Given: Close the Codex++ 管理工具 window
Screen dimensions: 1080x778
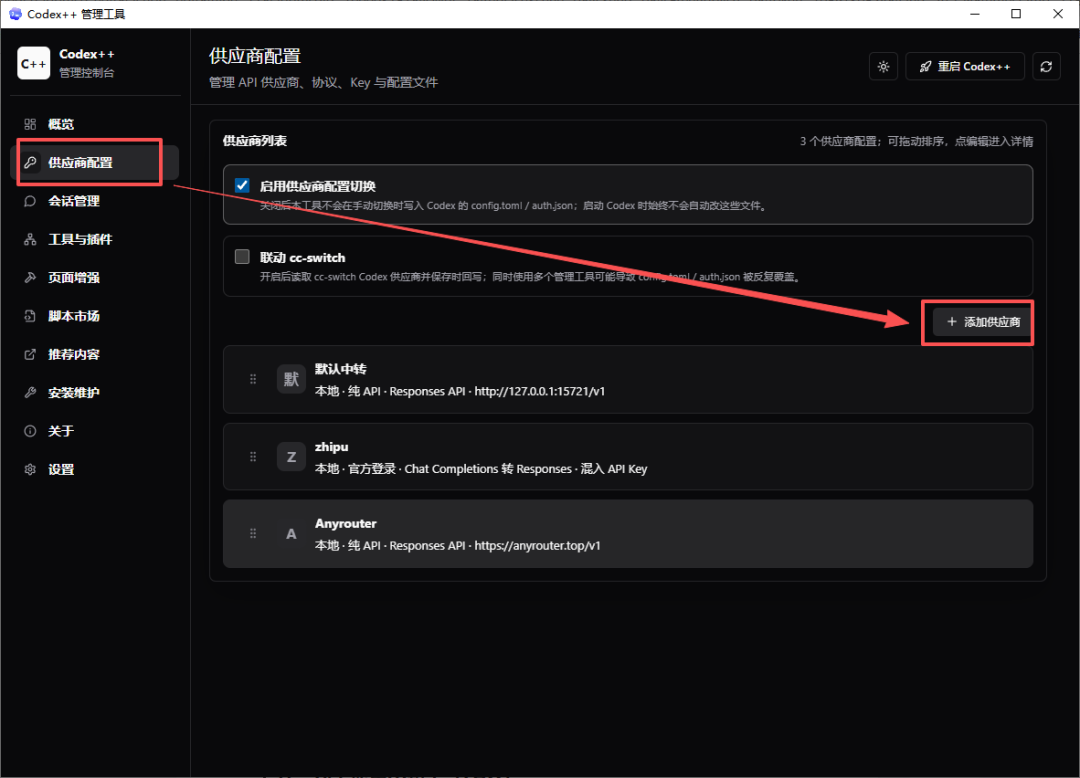Looking at the screenshot, I should pyautogui.click(x=1058, y=14).
